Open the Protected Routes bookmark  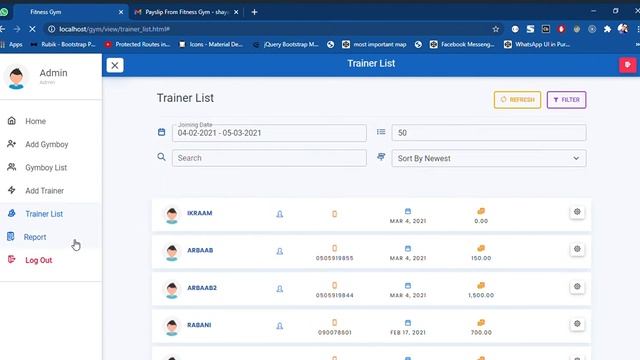(x=138, y=44)
